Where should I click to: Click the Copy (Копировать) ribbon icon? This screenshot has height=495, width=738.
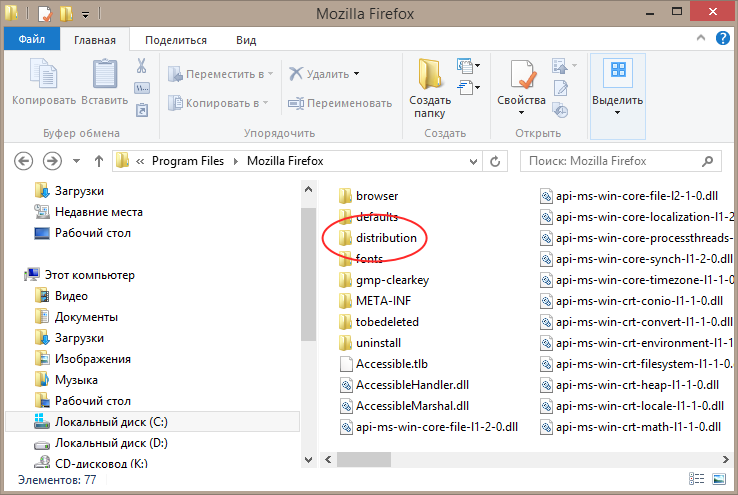(43, 73)
